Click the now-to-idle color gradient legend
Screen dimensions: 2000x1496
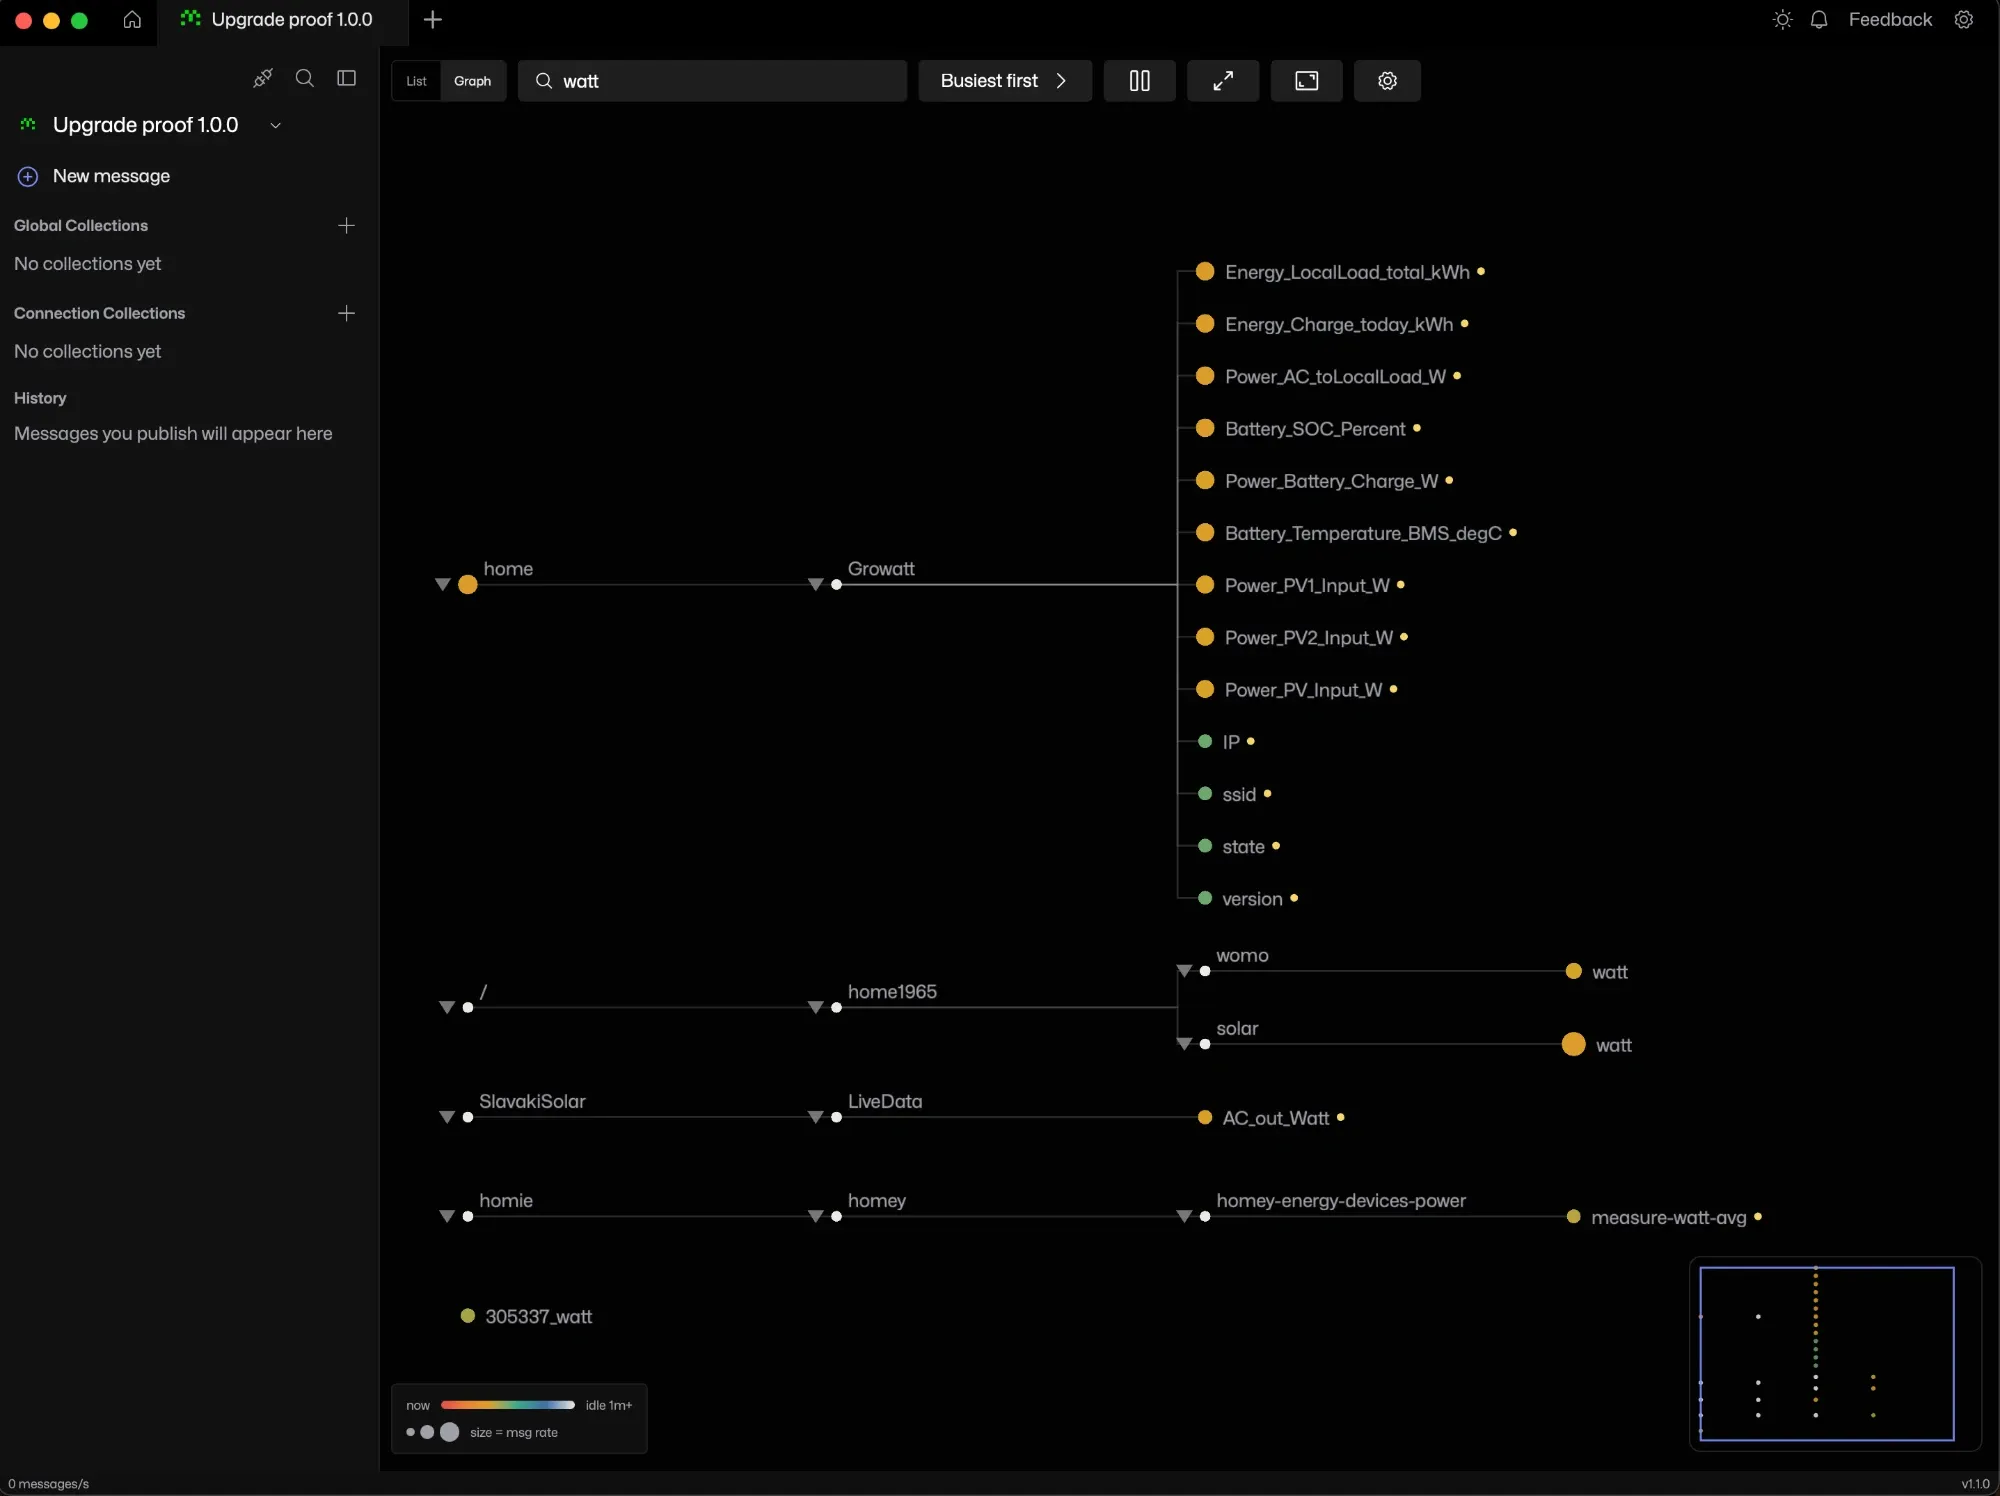[507, 1405]
